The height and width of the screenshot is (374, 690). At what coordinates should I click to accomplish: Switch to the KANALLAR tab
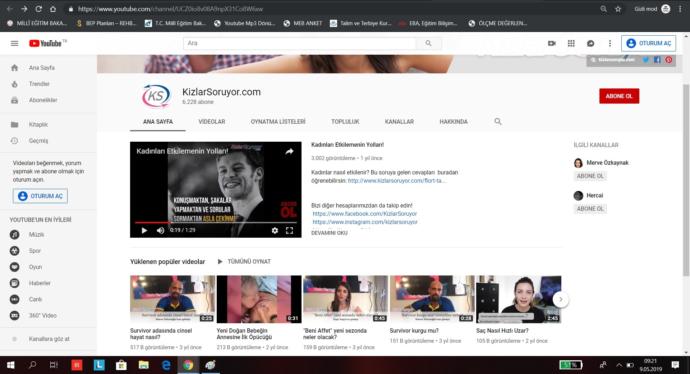pyautogui.click(x=399, y=121)
